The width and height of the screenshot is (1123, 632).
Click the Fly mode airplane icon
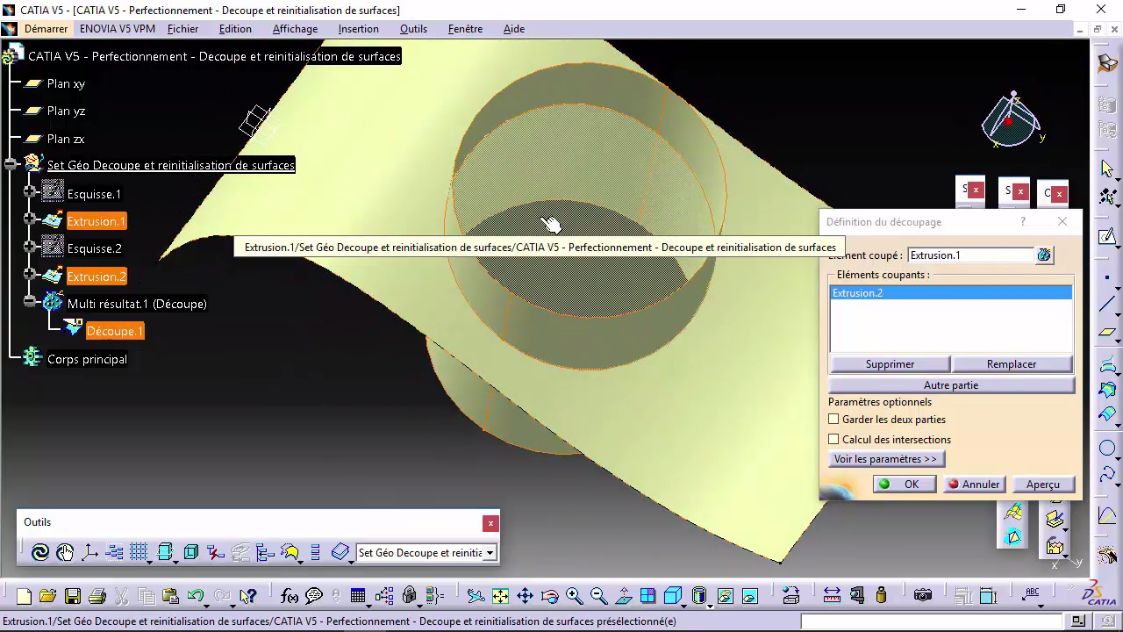(476, 596)
